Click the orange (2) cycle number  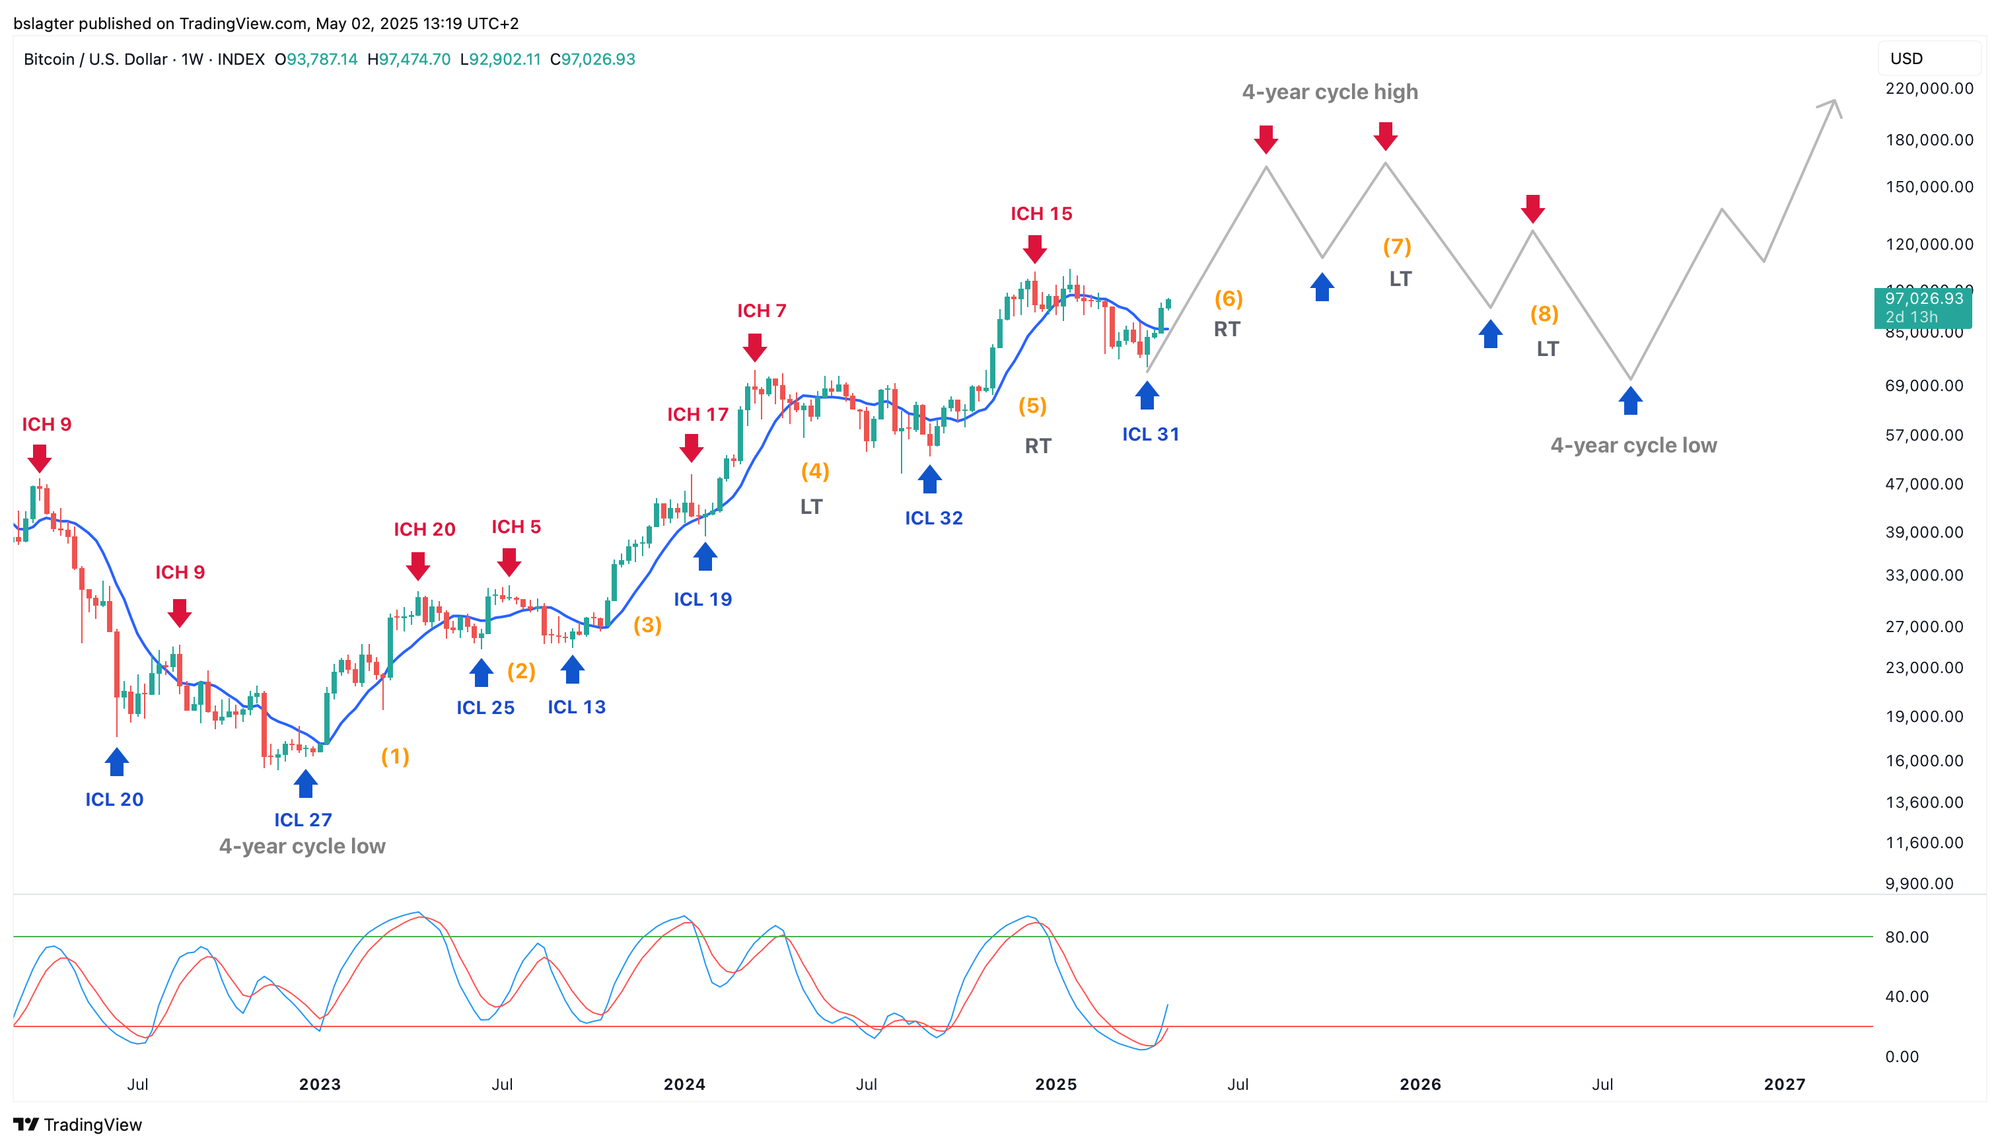[x=521, y=671]
